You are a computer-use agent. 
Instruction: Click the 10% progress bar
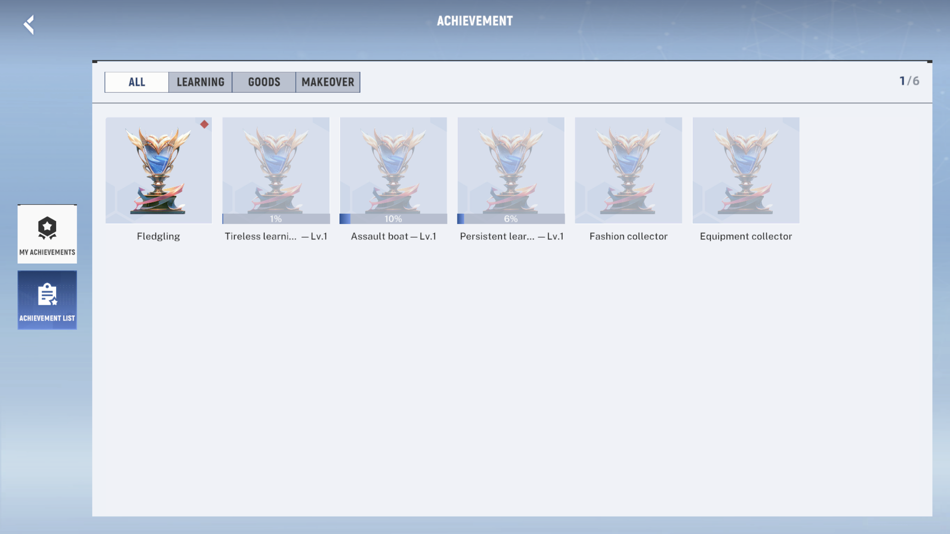pyautogui.click(x=393, y=219)
